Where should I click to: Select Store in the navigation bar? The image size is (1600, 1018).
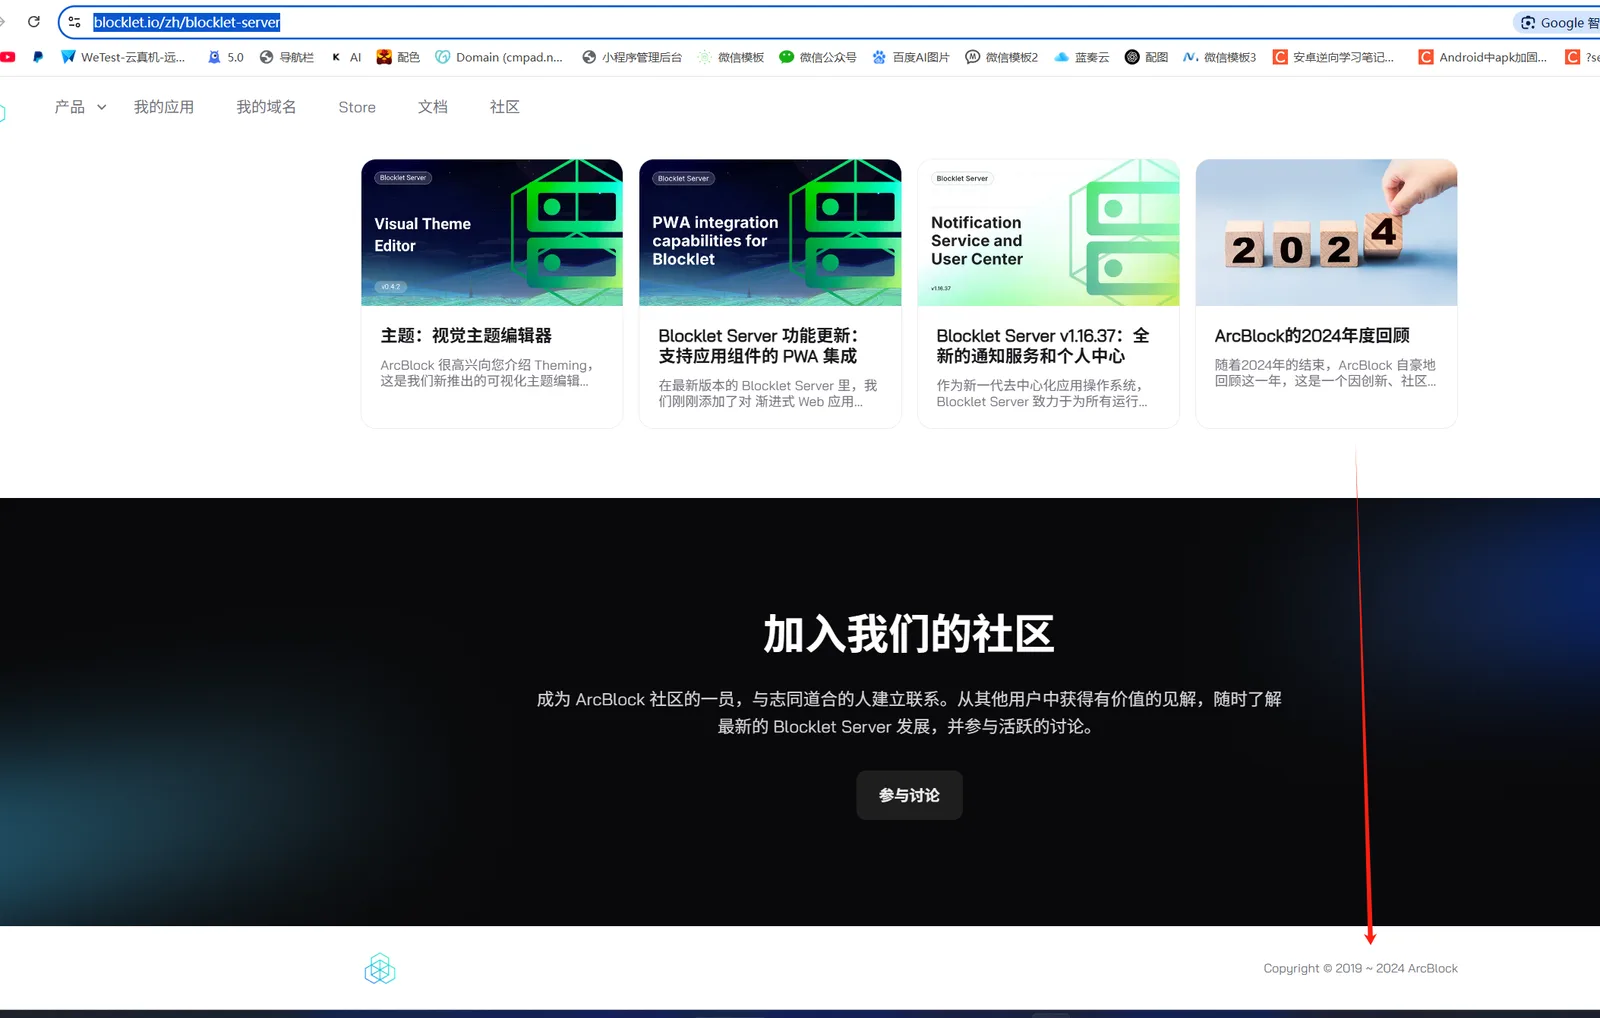[x=357, y=107]
